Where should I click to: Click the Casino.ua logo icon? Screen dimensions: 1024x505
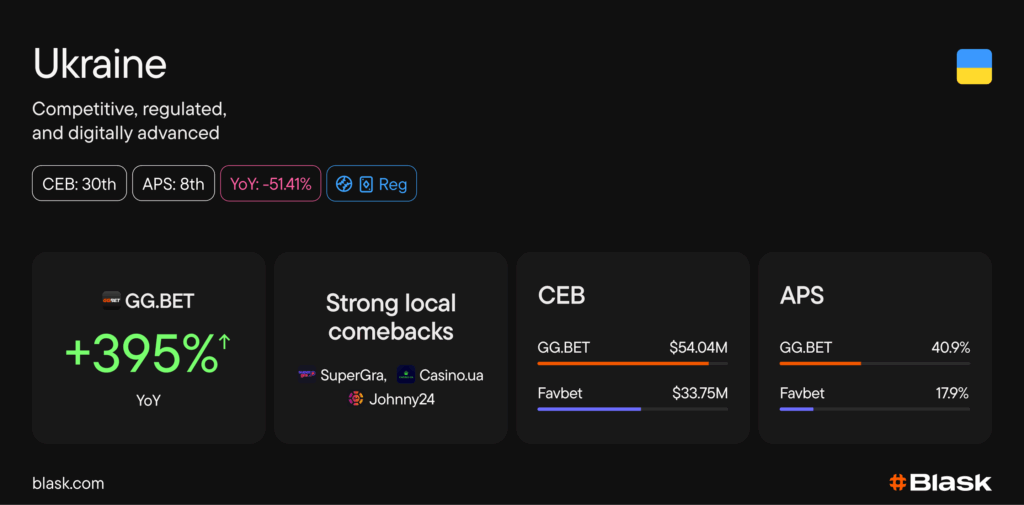click(x=406, y=375)
